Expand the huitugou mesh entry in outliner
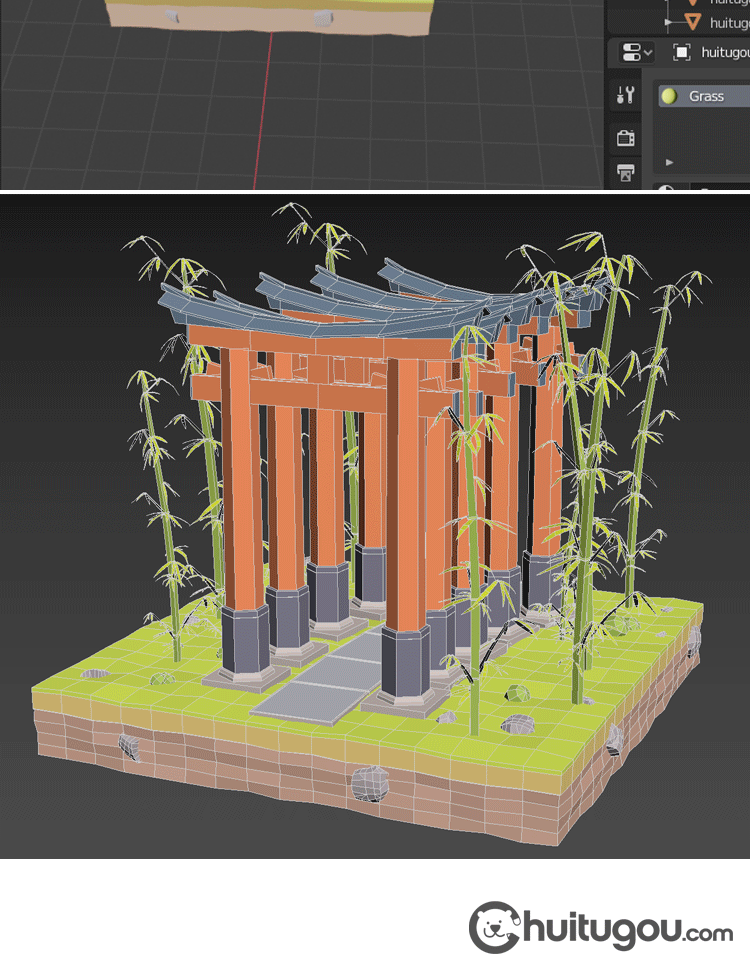Screen dimensions: 750x960 tap(668, 21)
